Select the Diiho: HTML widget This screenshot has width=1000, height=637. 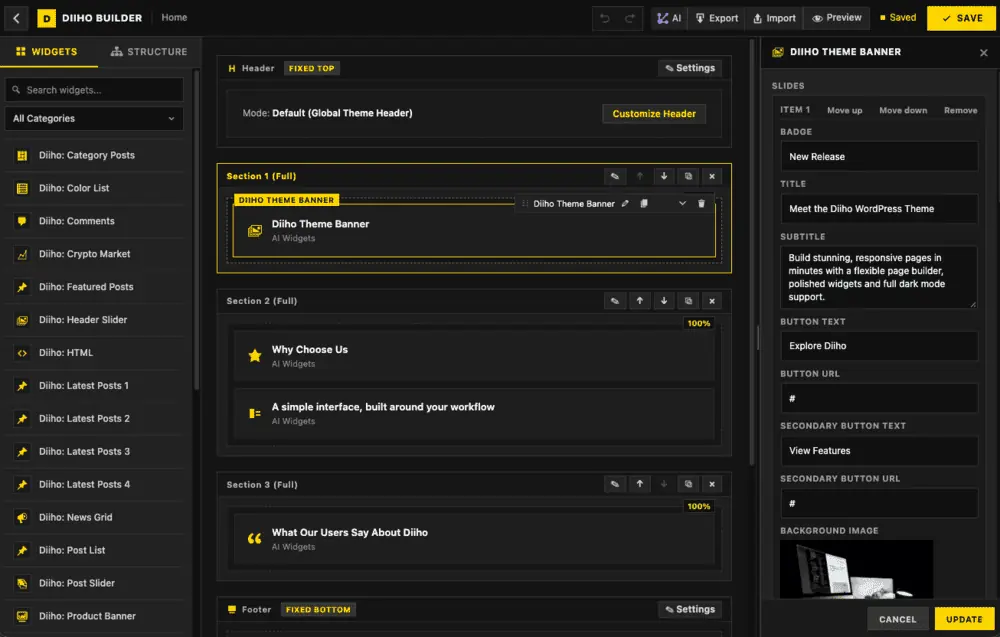(94, 353)
